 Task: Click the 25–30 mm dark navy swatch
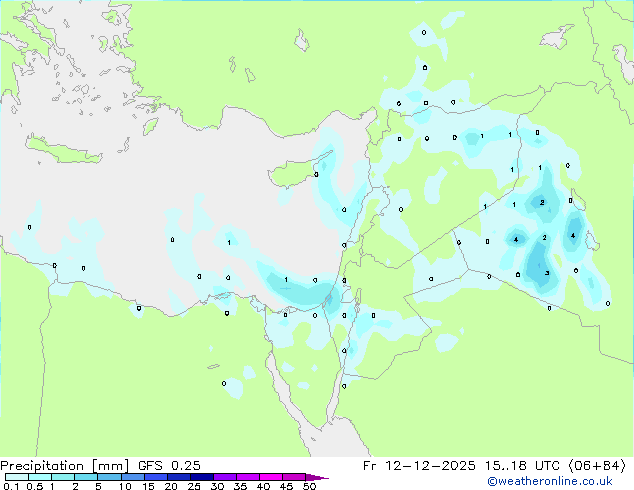(x=201, y=477)
